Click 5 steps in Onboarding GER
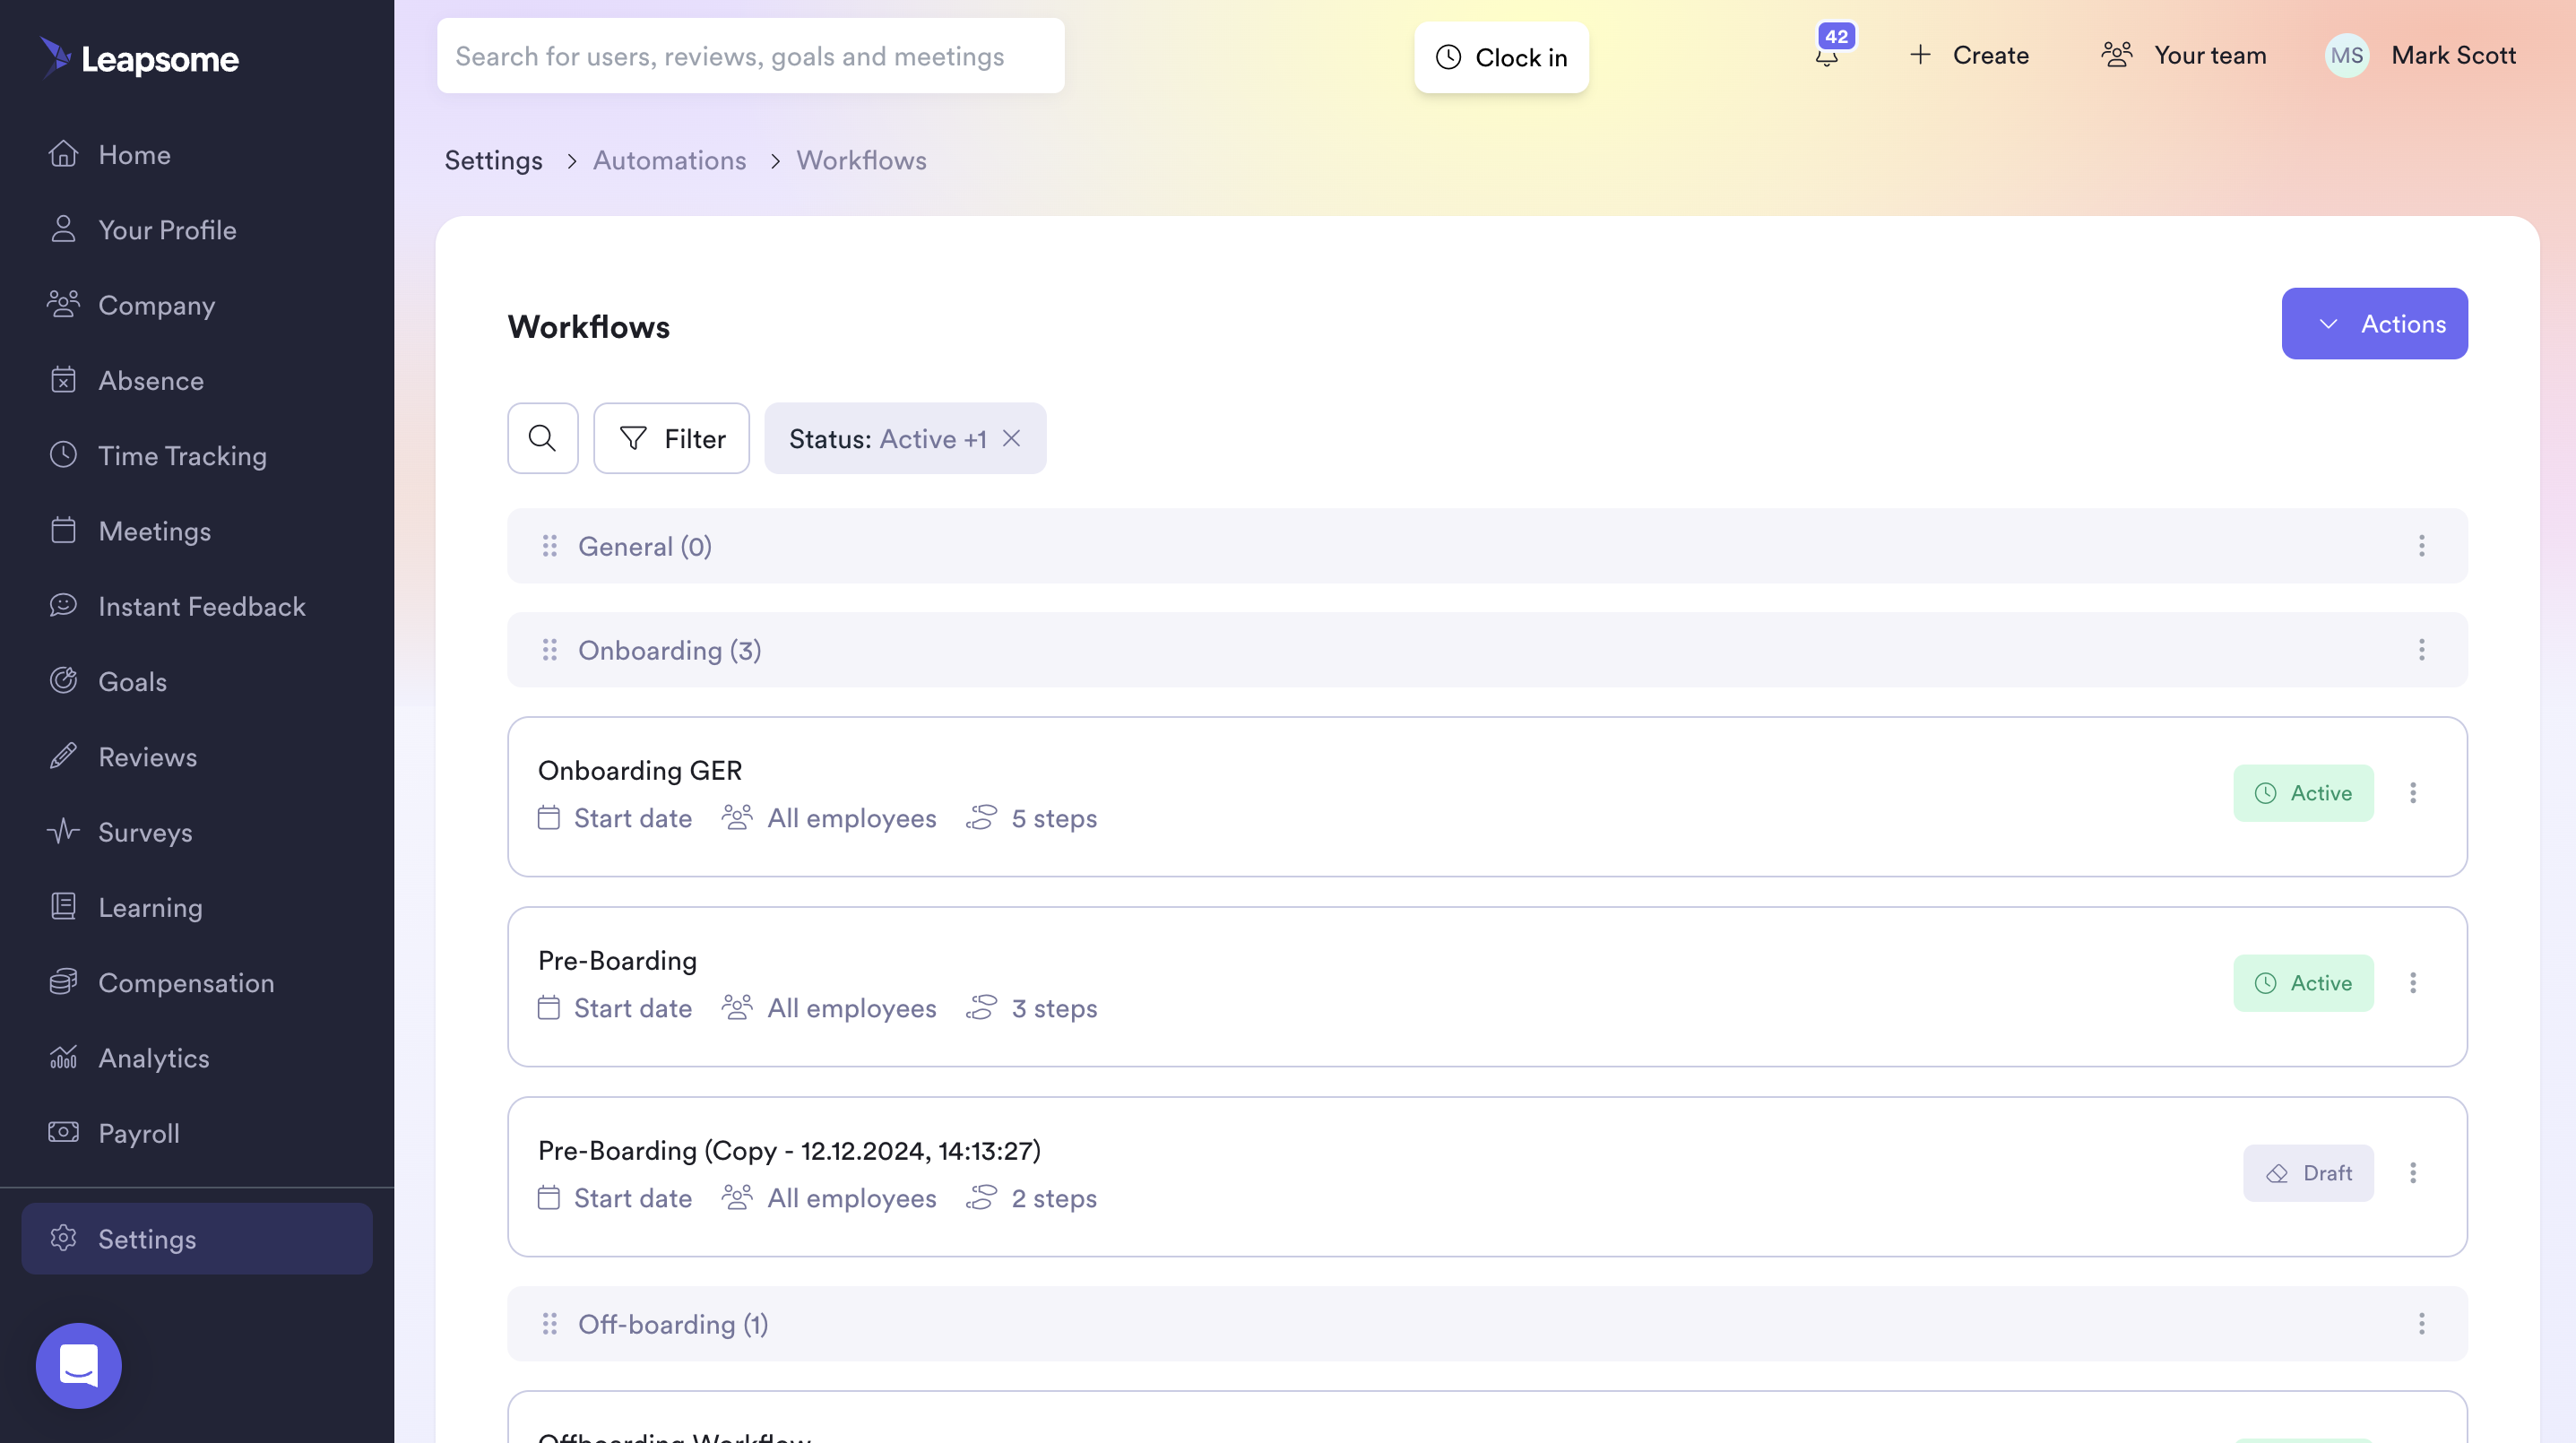The width and height of the screenshot is (2576, 1443). [x=1031, y=818]
